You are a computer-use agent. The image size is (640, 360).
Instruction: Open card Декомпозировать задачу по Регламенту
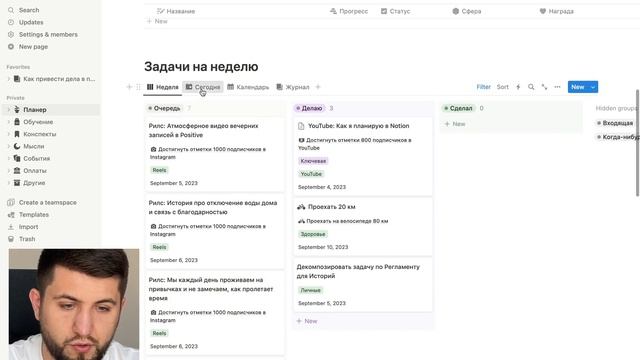(x=363, y=284)
